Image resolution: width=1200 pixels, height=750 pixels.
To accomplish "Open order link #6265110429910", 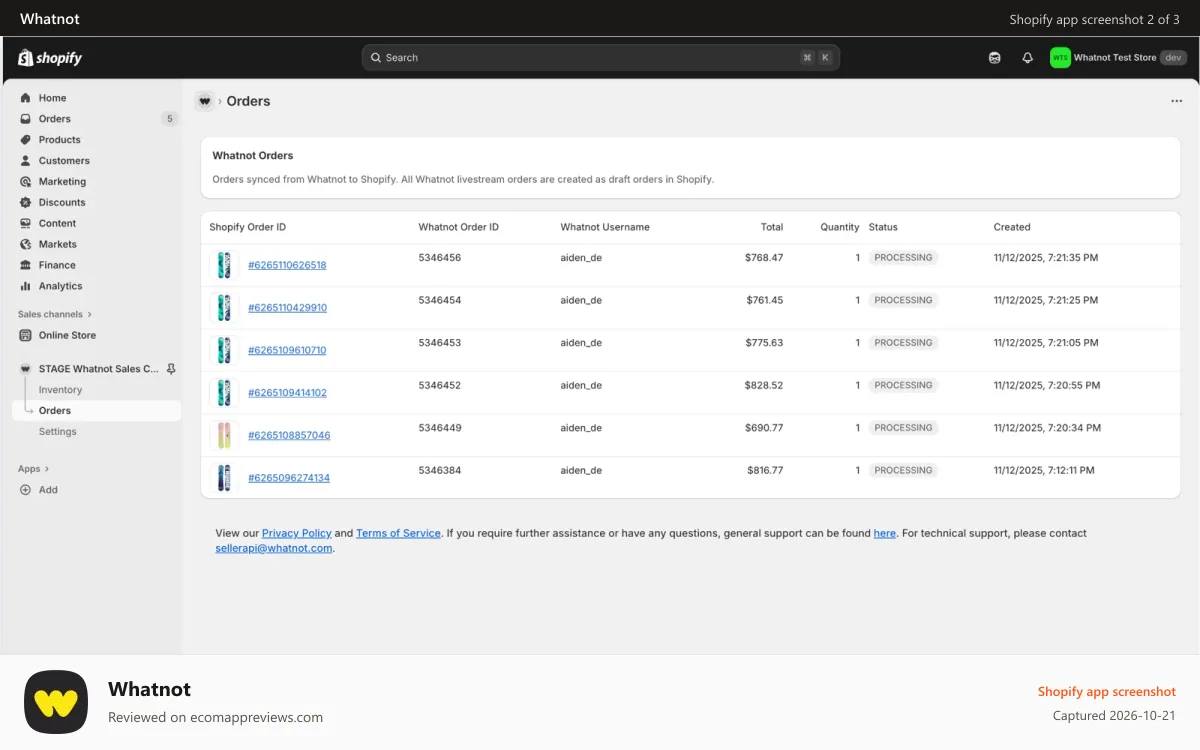I will (x=287, y=308).
